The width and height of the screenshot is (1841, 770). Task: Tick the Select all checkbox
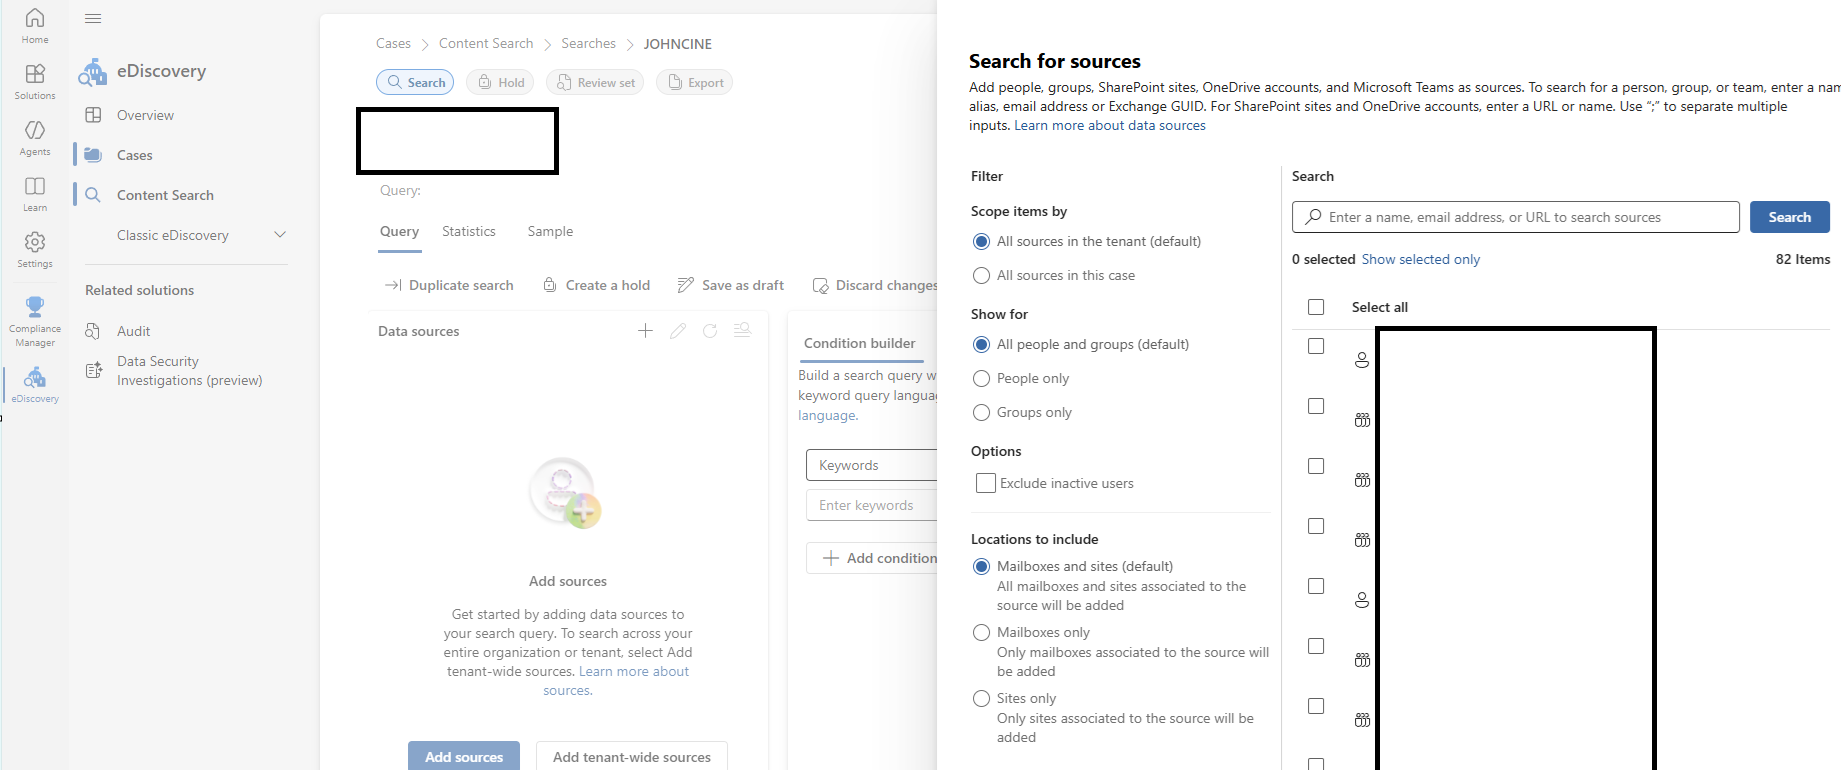[1316, 307]
